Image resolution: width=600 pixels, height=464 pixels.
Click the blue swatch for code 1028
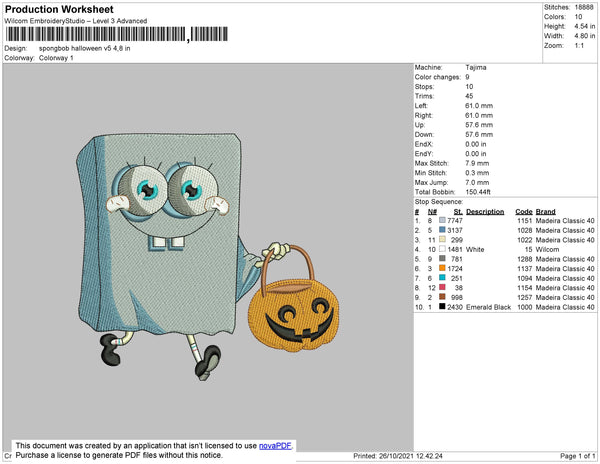click(x=442, y=230)
